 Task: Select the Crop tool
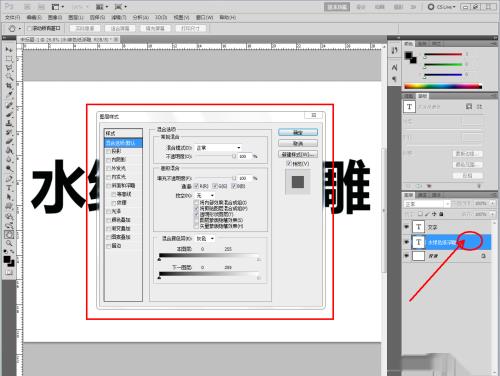click(x=9, y=86)
